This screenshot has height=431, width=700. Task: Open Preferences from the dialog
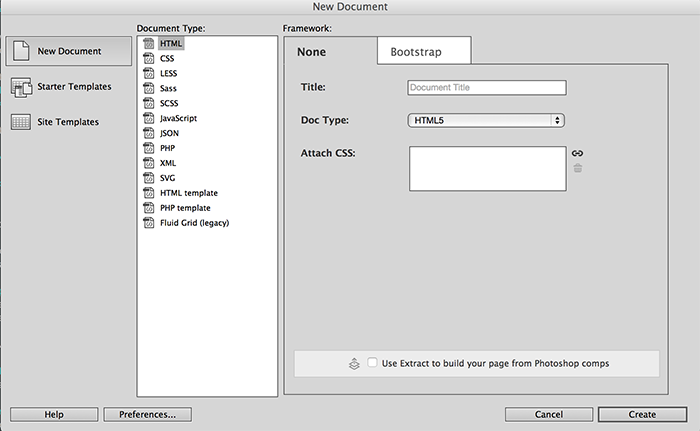pyautogui.click(x=147, y=414)
